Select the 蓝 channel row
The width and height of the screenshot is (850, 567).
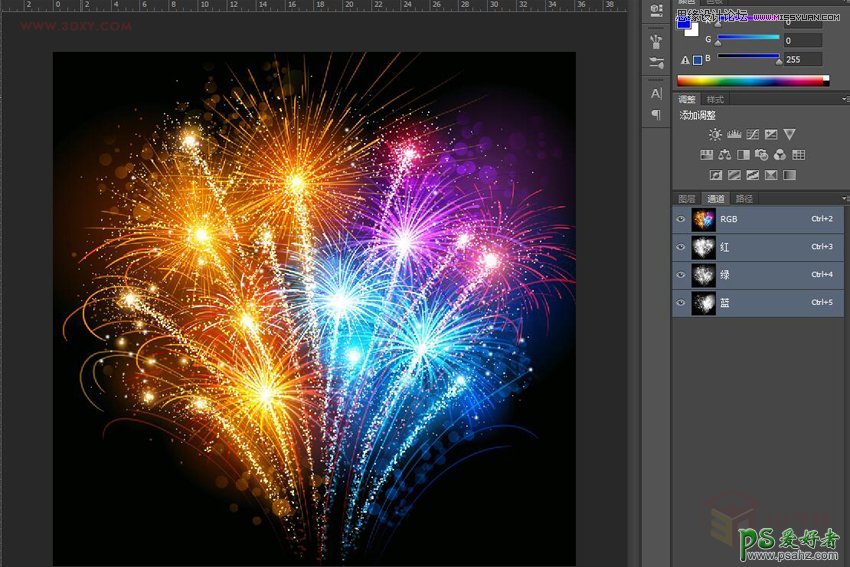tap(758, 303)
